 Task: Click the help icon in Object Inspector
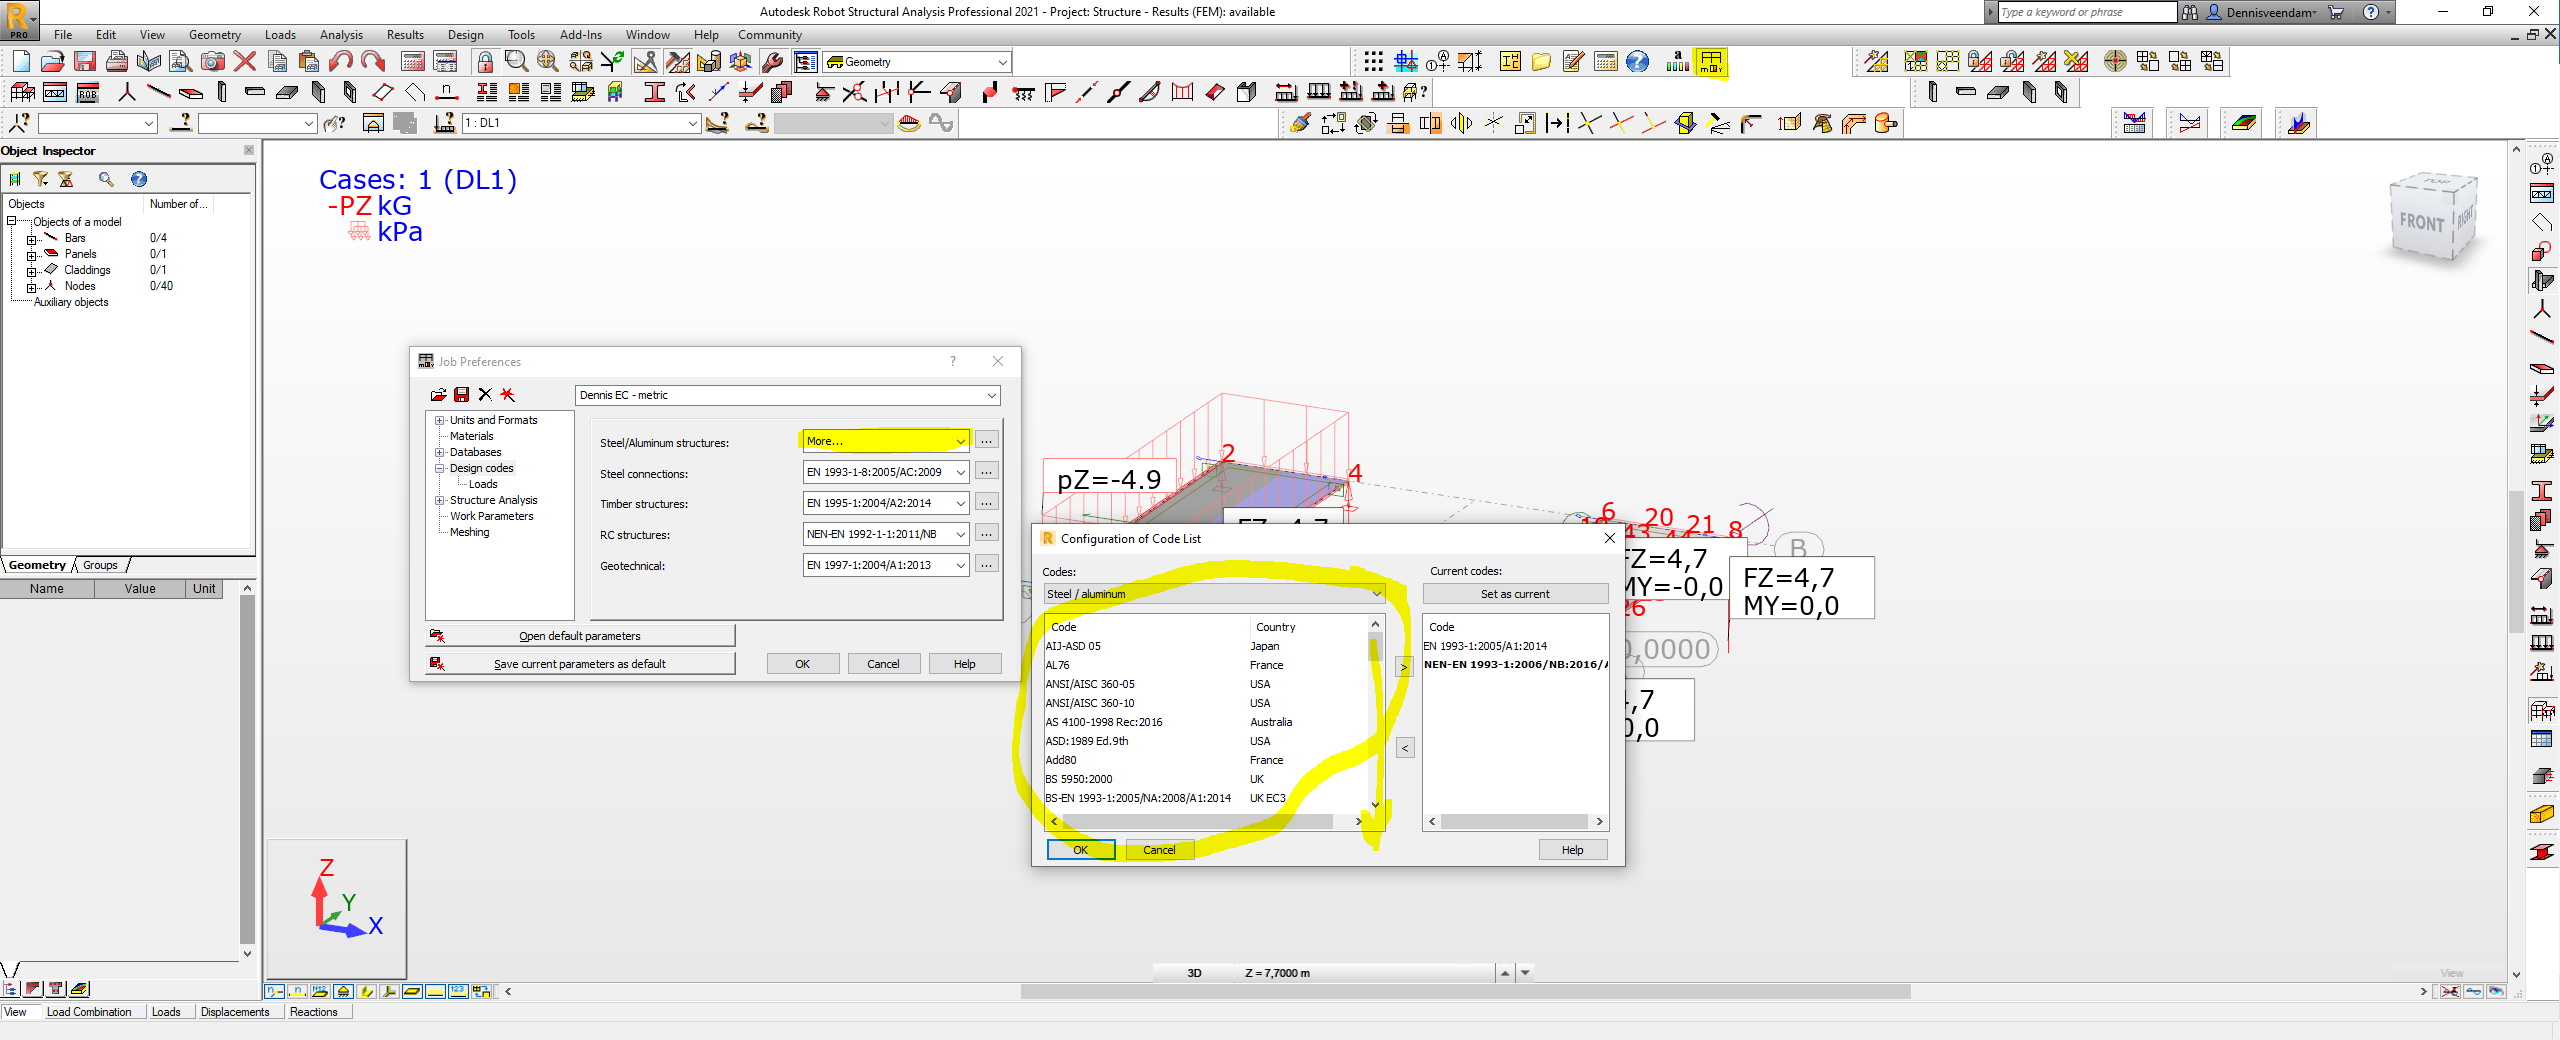pos(139,179)
